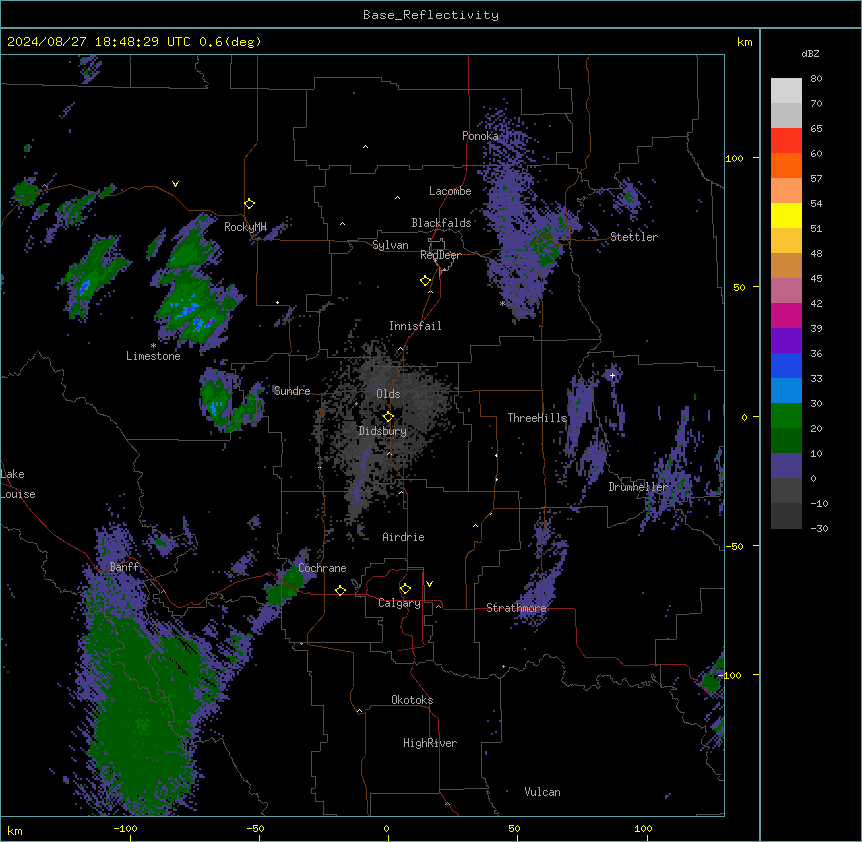Click the km unit label at bottom left

pyautogui.click(x=15, y=830)
